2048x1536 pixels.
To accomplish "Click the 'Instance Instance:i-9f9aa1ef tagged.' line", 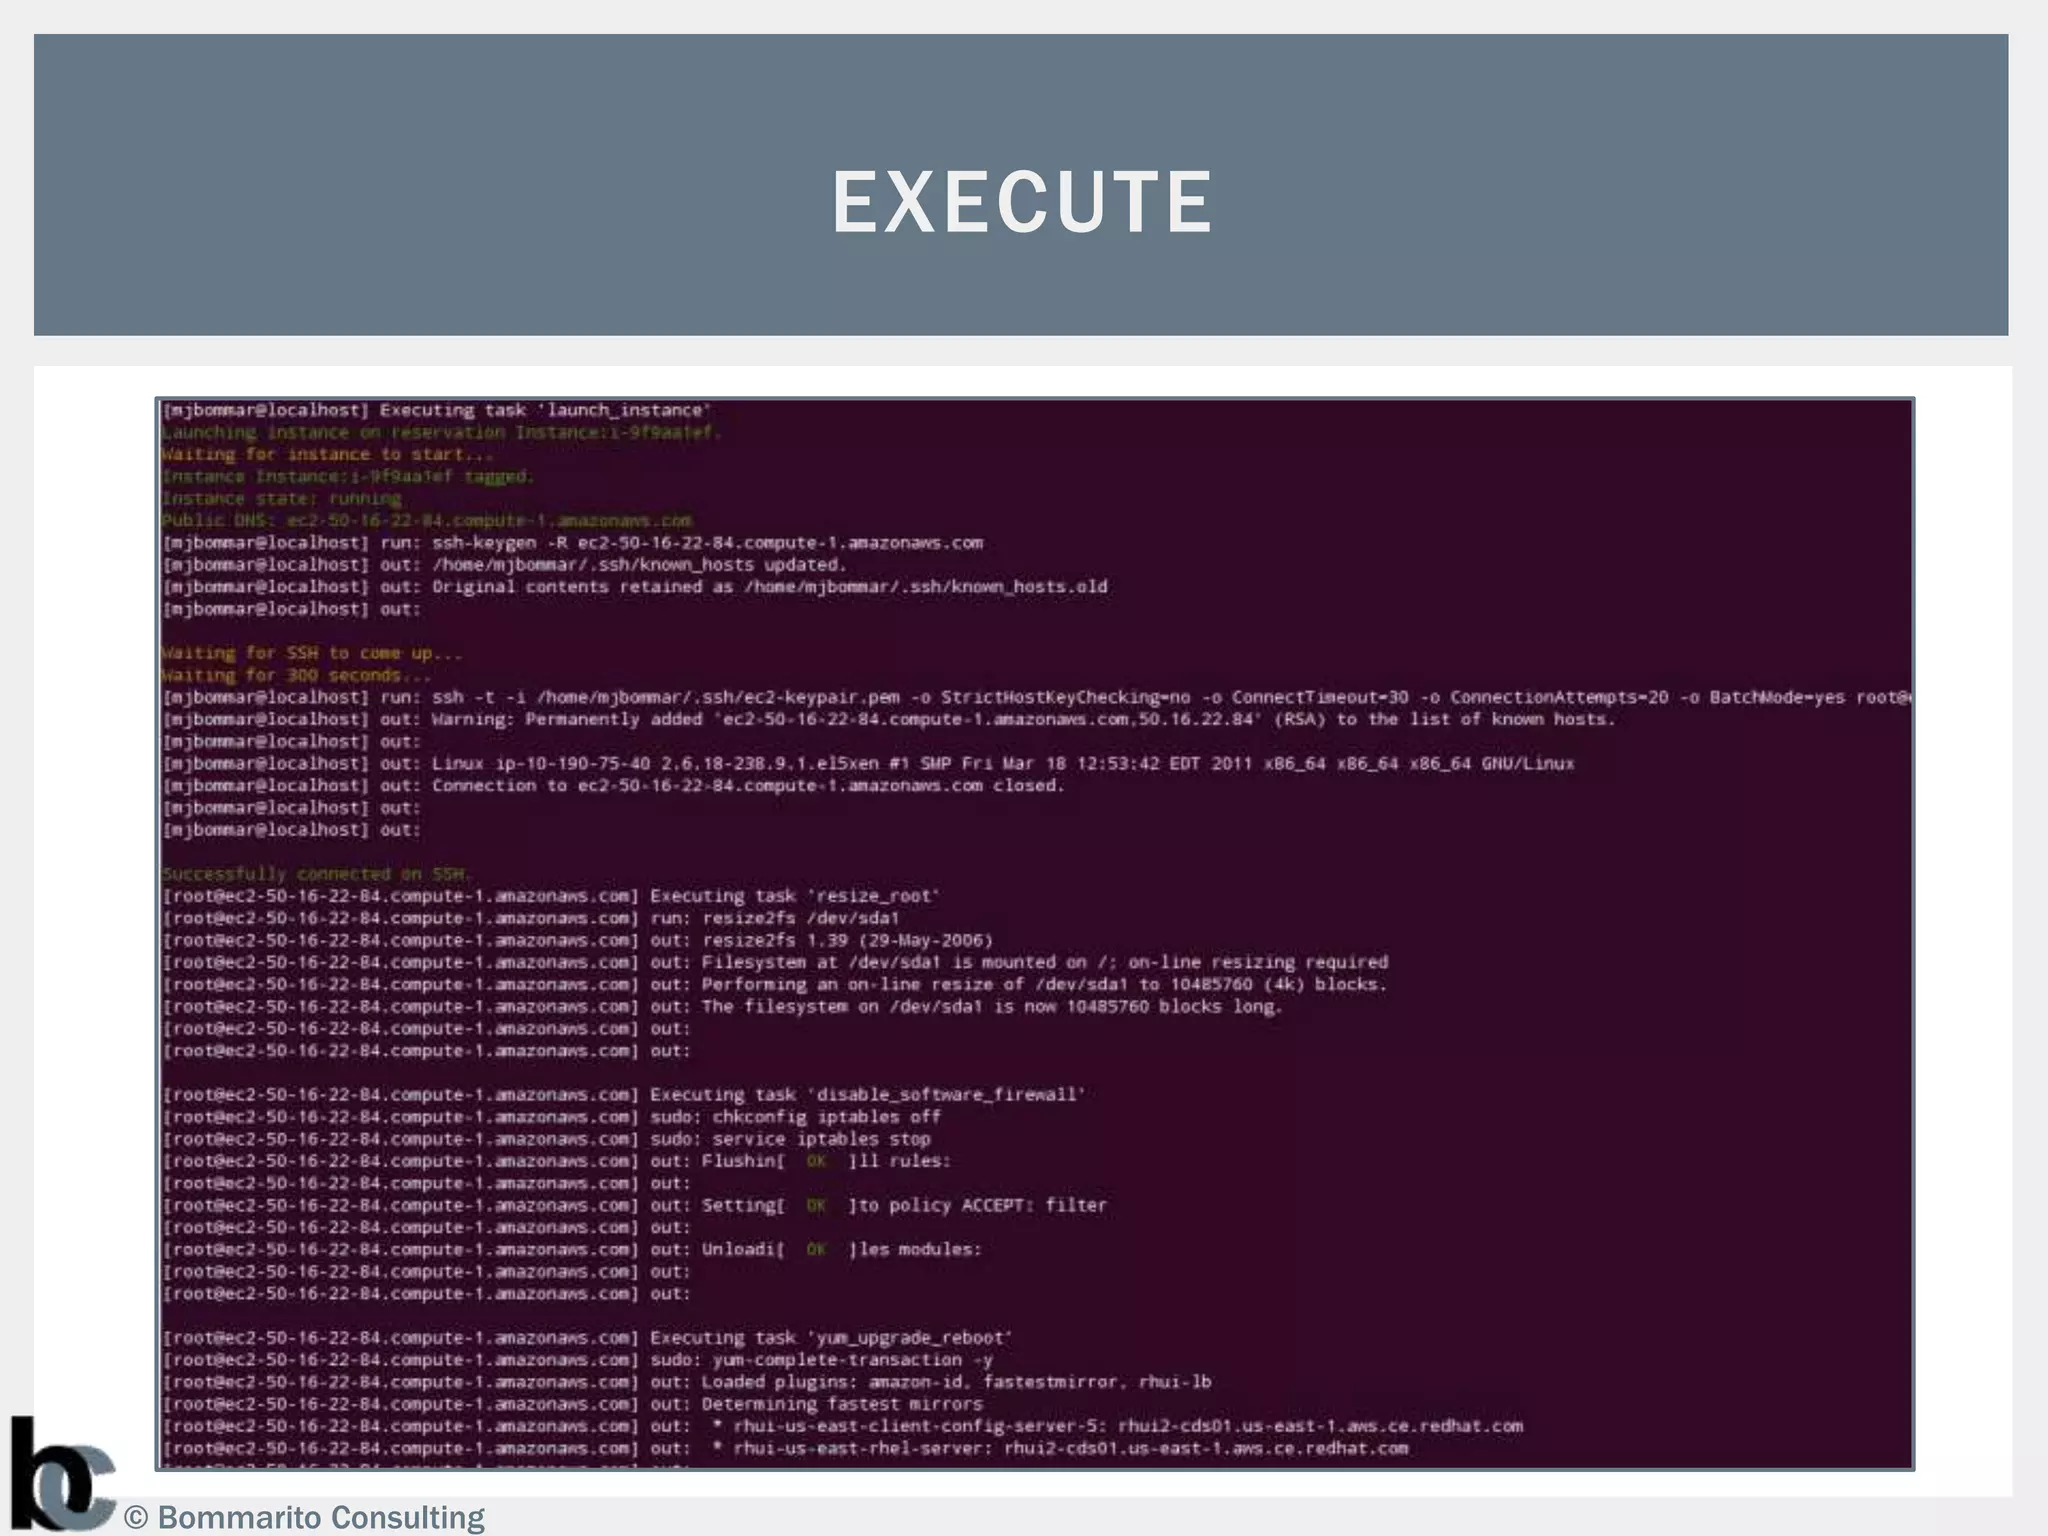I will tap(348, 476).
